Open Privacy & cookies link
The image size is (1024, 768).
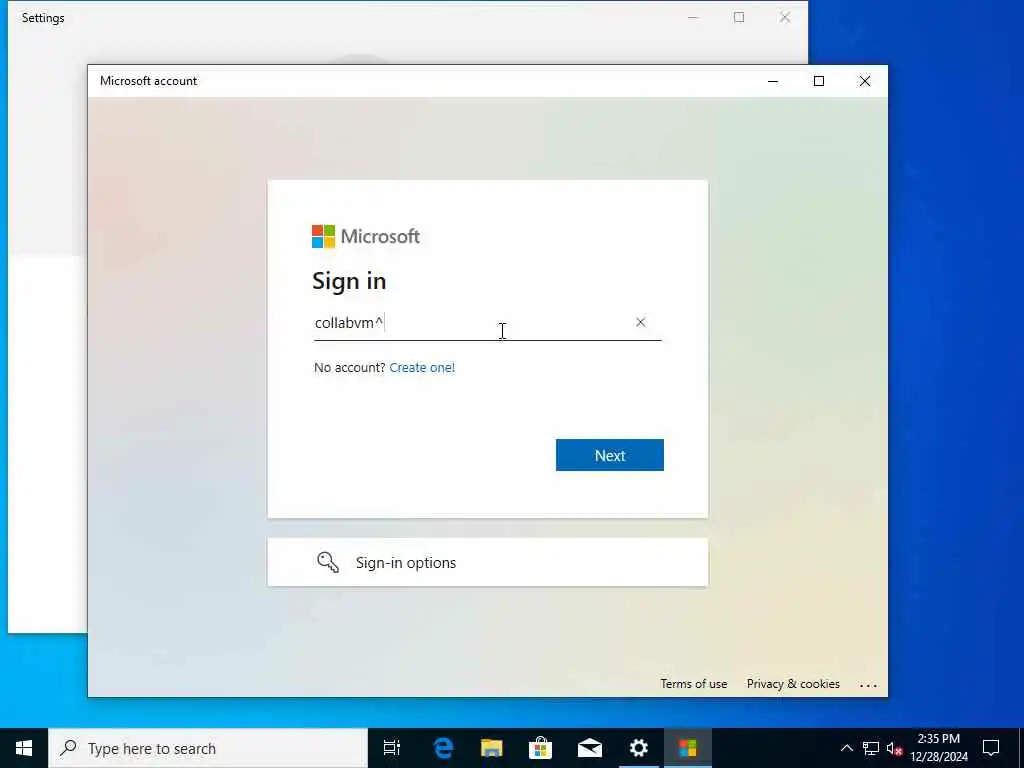(793, 684)
